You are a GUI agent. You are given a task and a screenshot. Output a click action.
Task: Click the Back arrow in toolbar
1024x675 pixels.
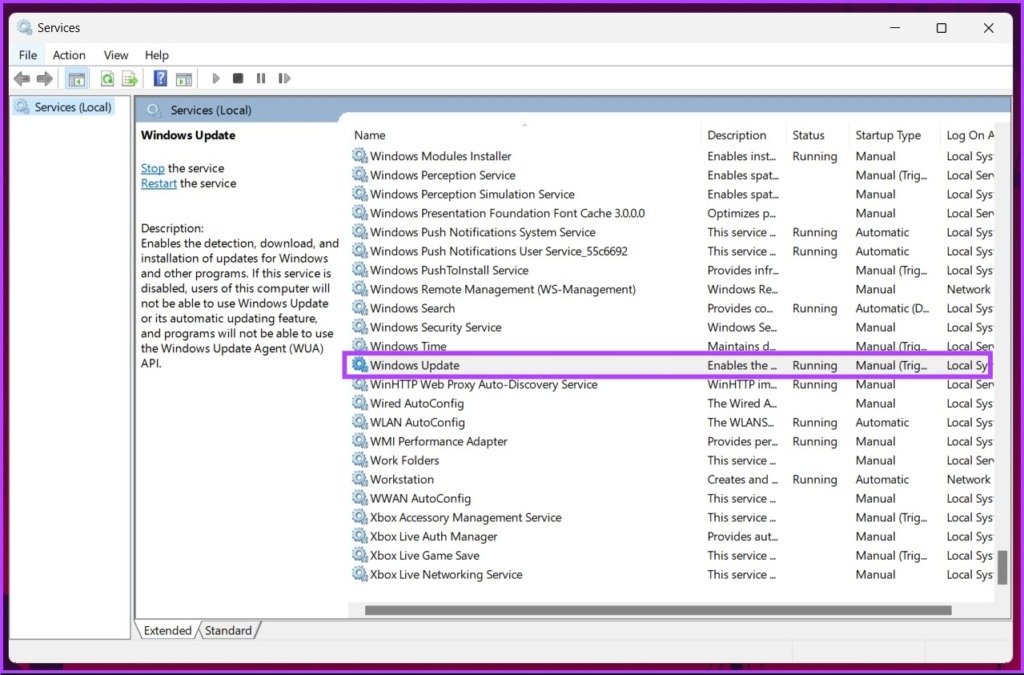click(x=22, y=79)
